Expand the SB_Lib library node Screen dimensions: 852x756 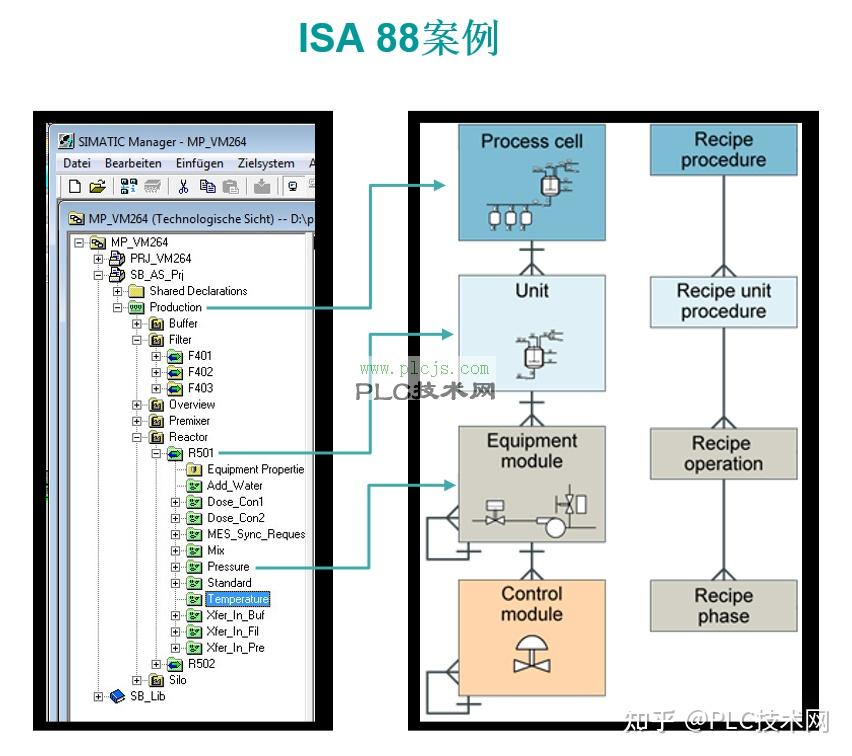(98, 697)
